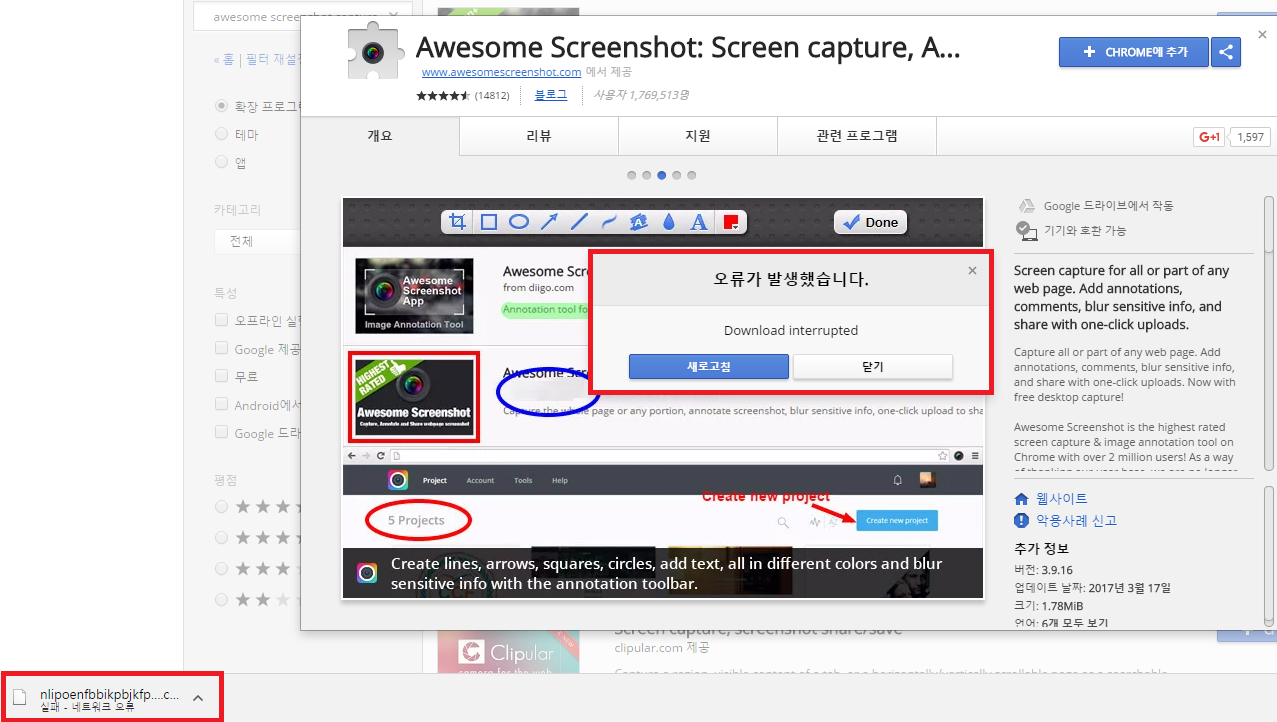Select the straight line tool in the preview toolbar
The width and height of the screenshot is (1277, 722).
pos(579,222)
